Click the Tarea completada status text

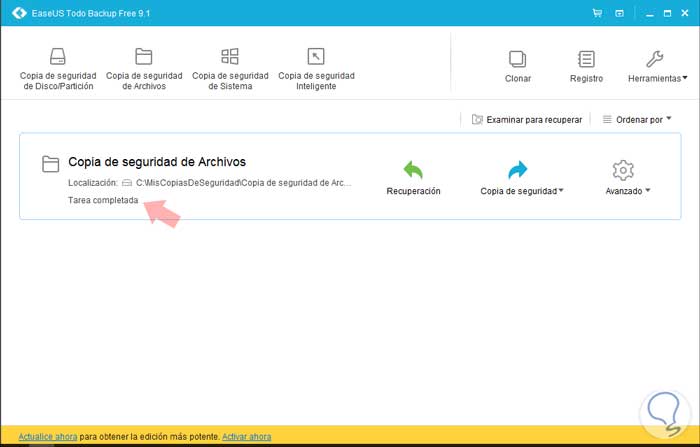[x=103, y=200]
